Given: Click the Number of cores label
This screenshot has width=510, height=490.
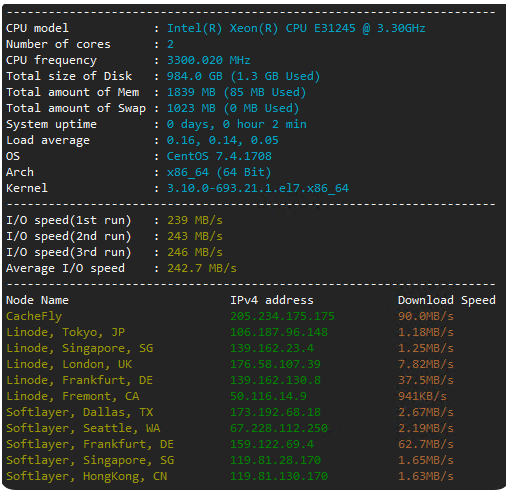Looking at the screenshot, I should click(x=58, y=44).
